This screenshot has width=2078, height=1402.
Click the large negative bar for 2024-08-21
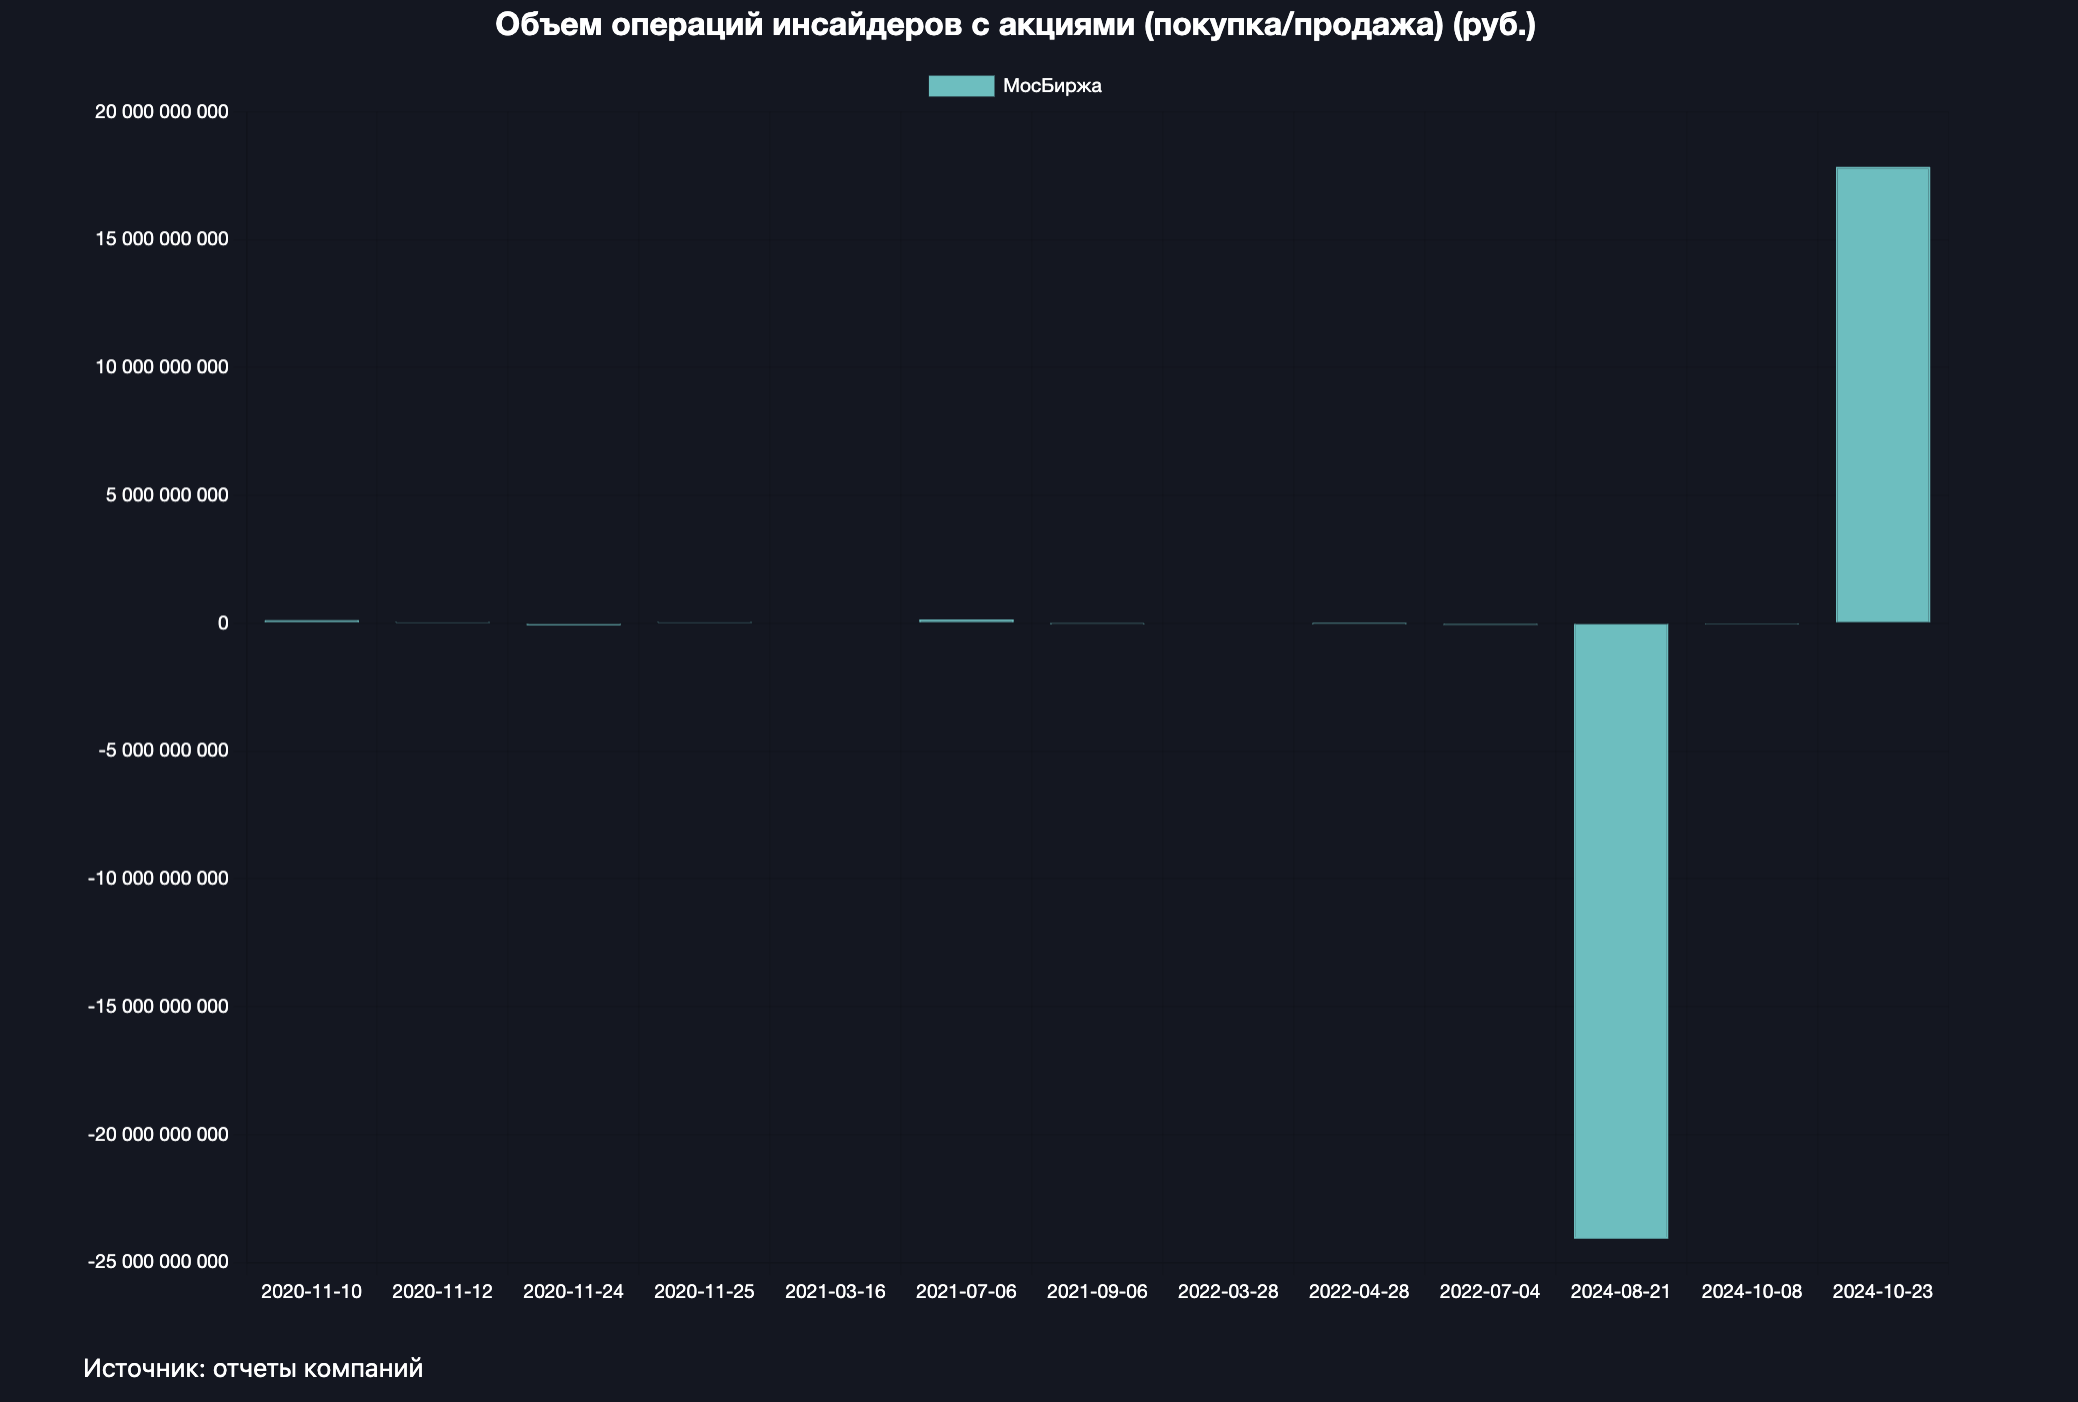(x=1620, y=931)
